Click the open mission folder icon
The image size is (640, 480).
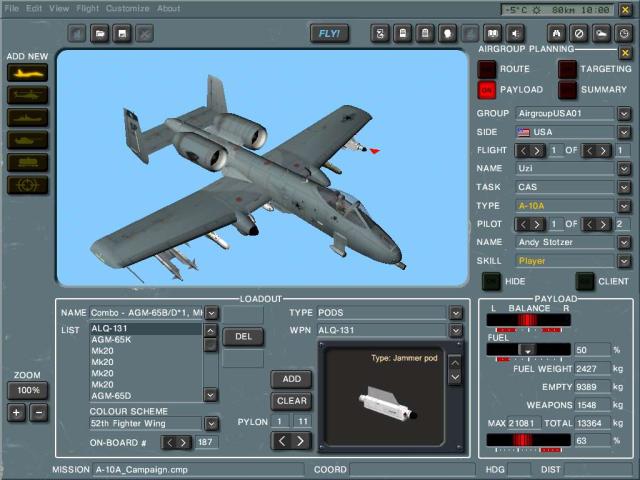coord(100,34)
